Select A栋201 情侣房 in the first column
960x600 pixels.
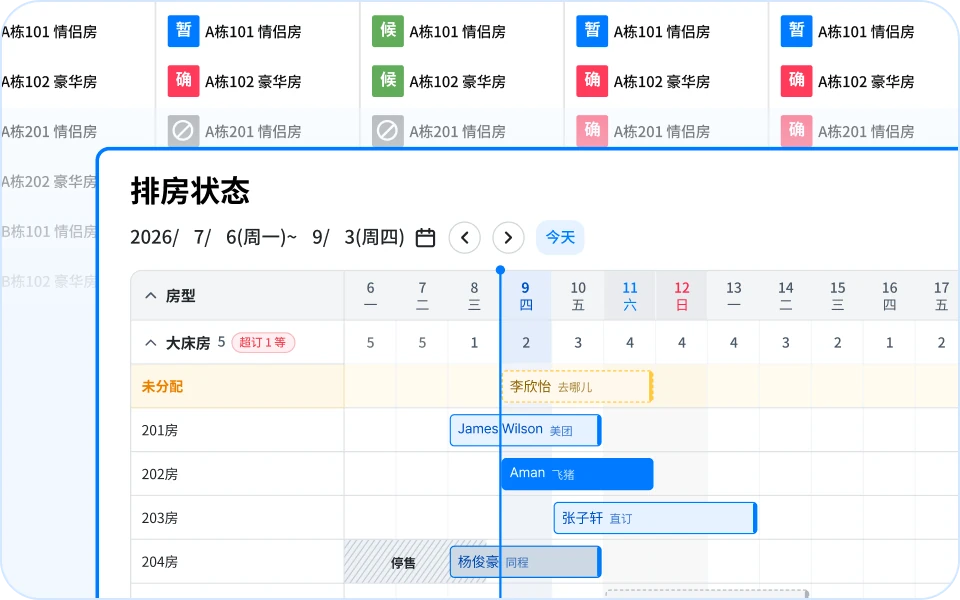click(x=49, y=132)
